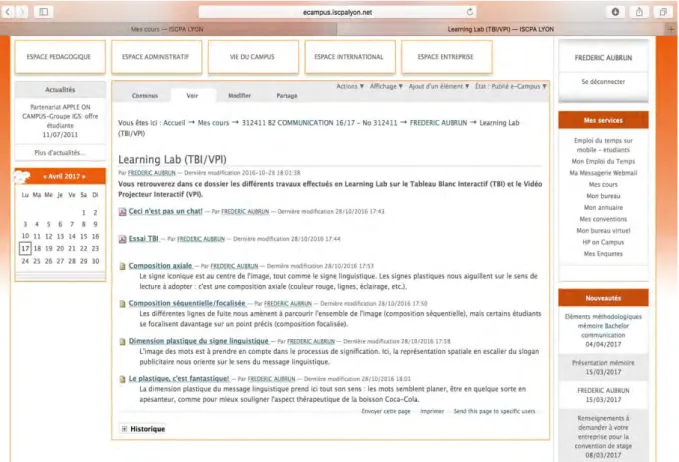The image size is (679, 462).
Task: Open the Partage tab
Action: click(287, 96)
